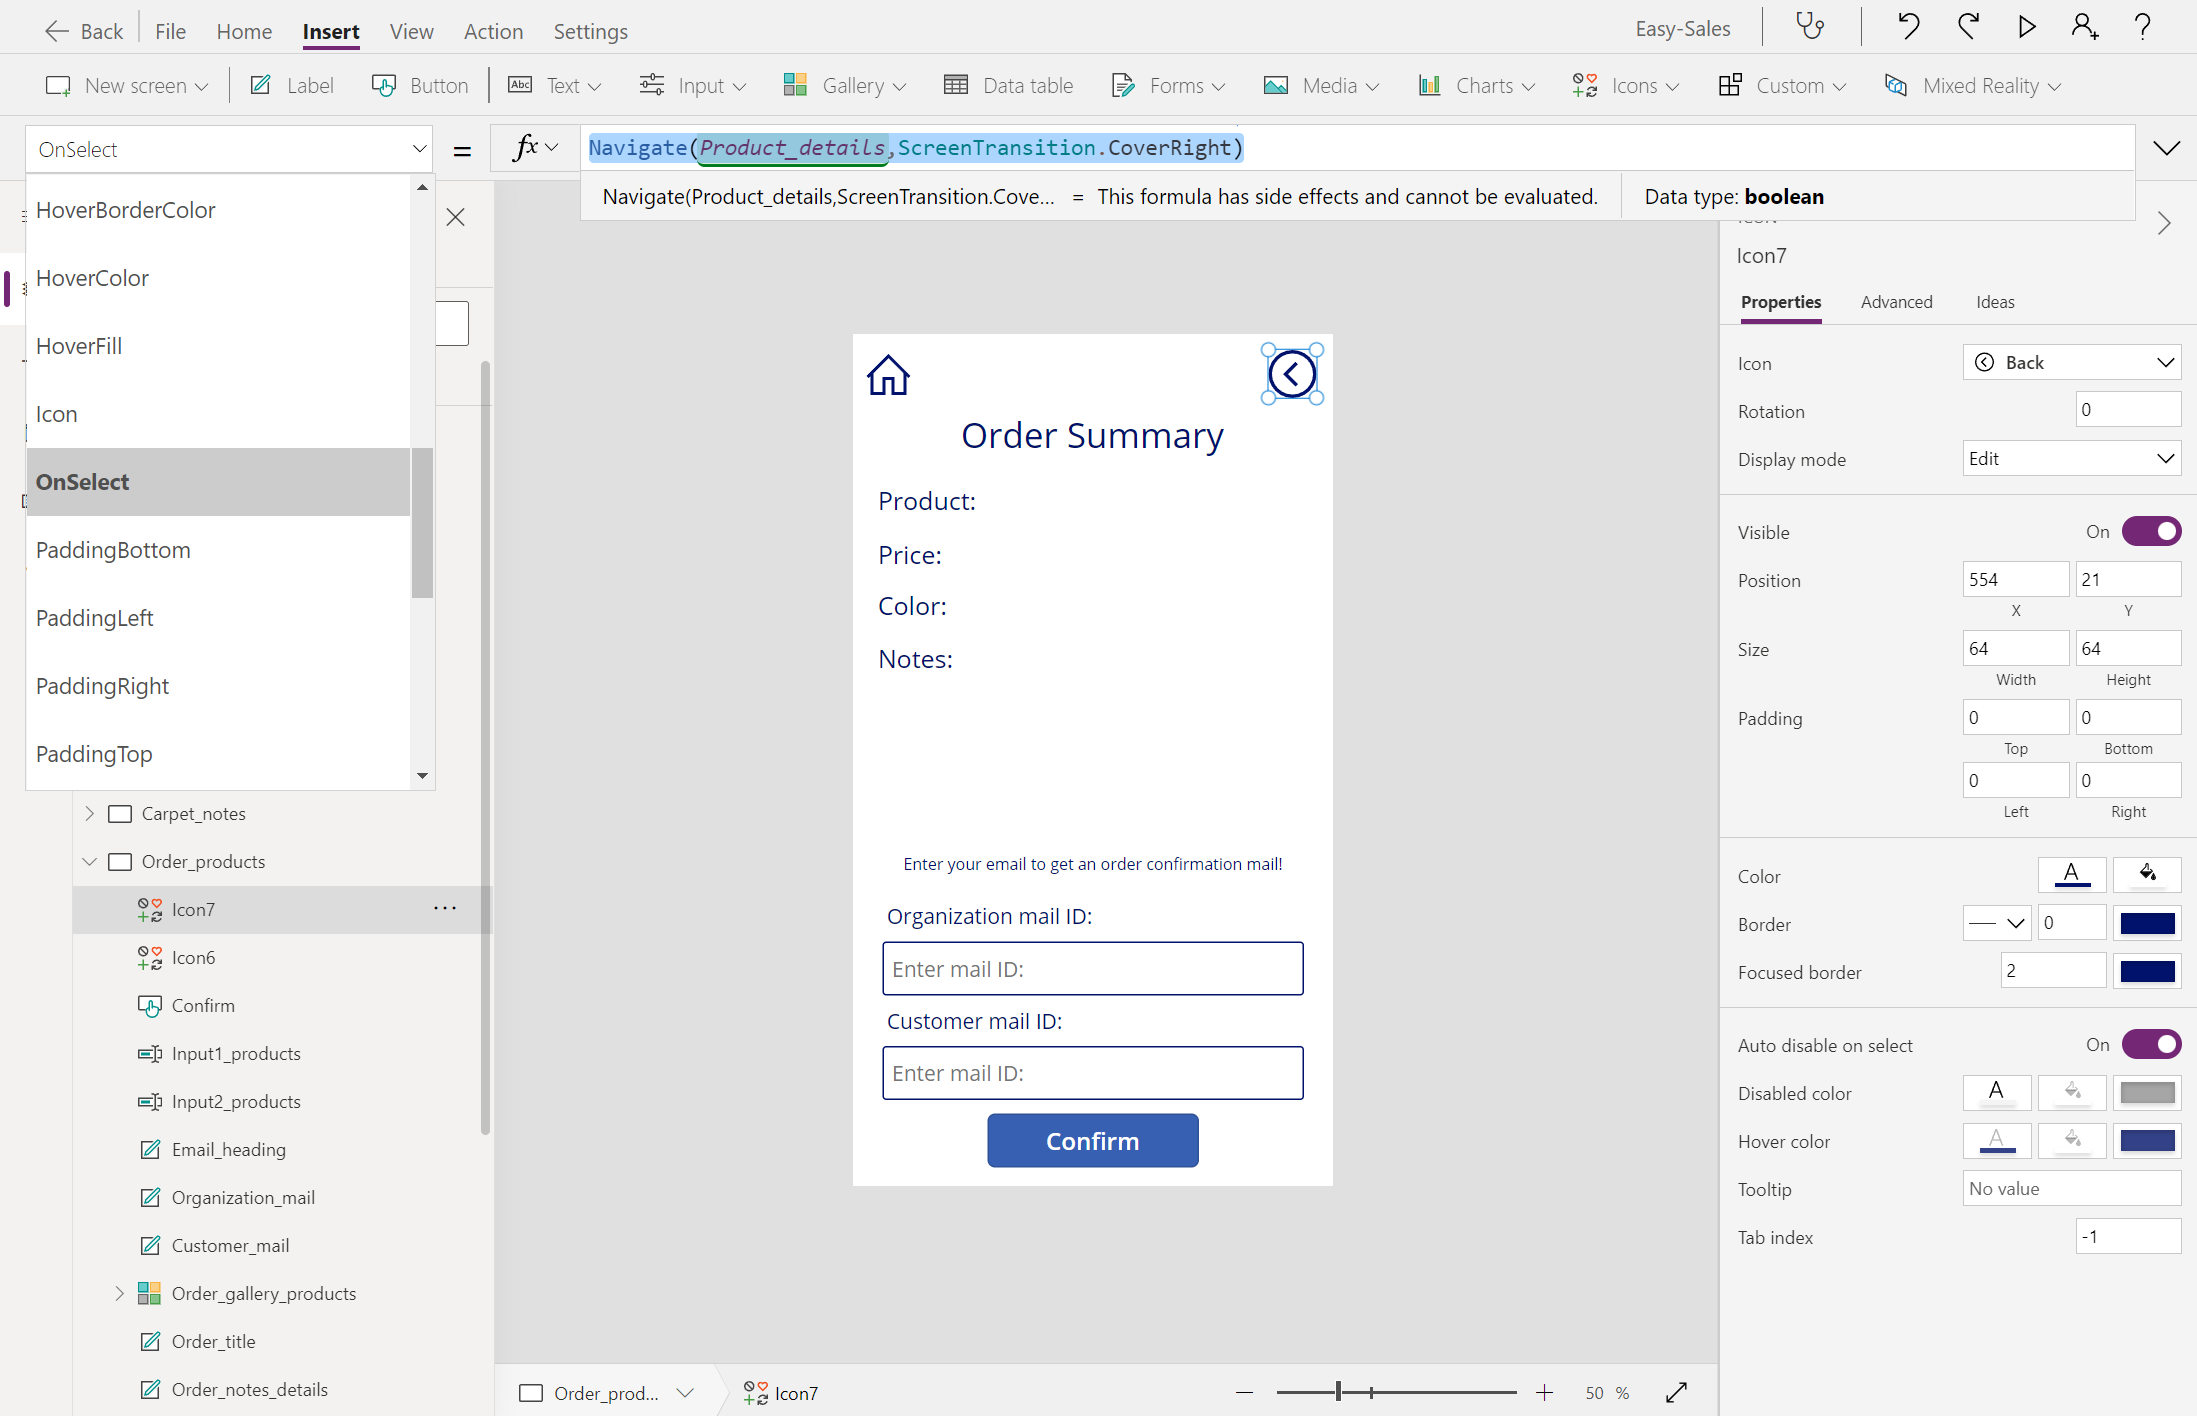Click the Undo arrow icon
2197x1416 pixels.
tap(1908, 27)
